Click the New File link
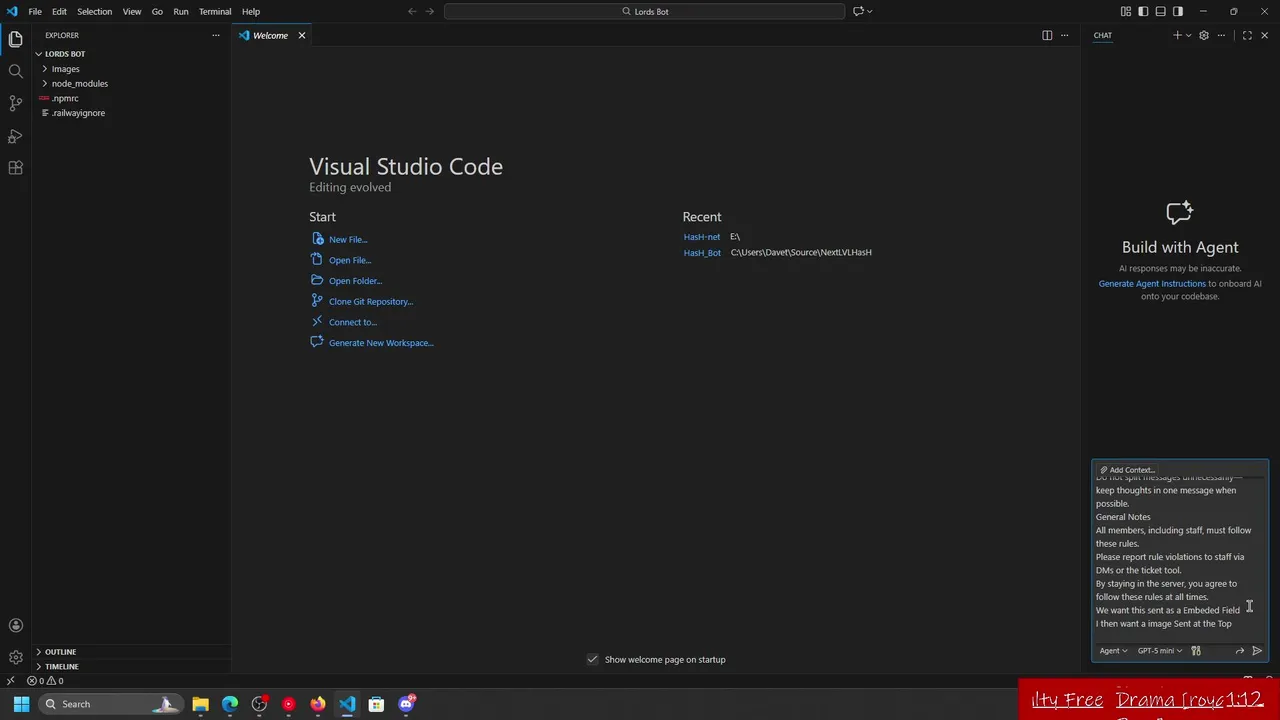This screenshot has height=720, width=1280. click(348, 239)
